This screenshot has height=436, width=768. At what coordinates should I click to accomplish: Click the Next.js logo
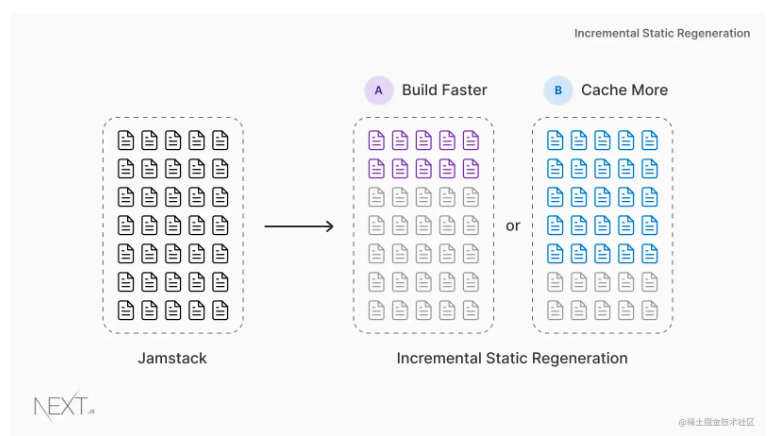[x=64, y=406]
